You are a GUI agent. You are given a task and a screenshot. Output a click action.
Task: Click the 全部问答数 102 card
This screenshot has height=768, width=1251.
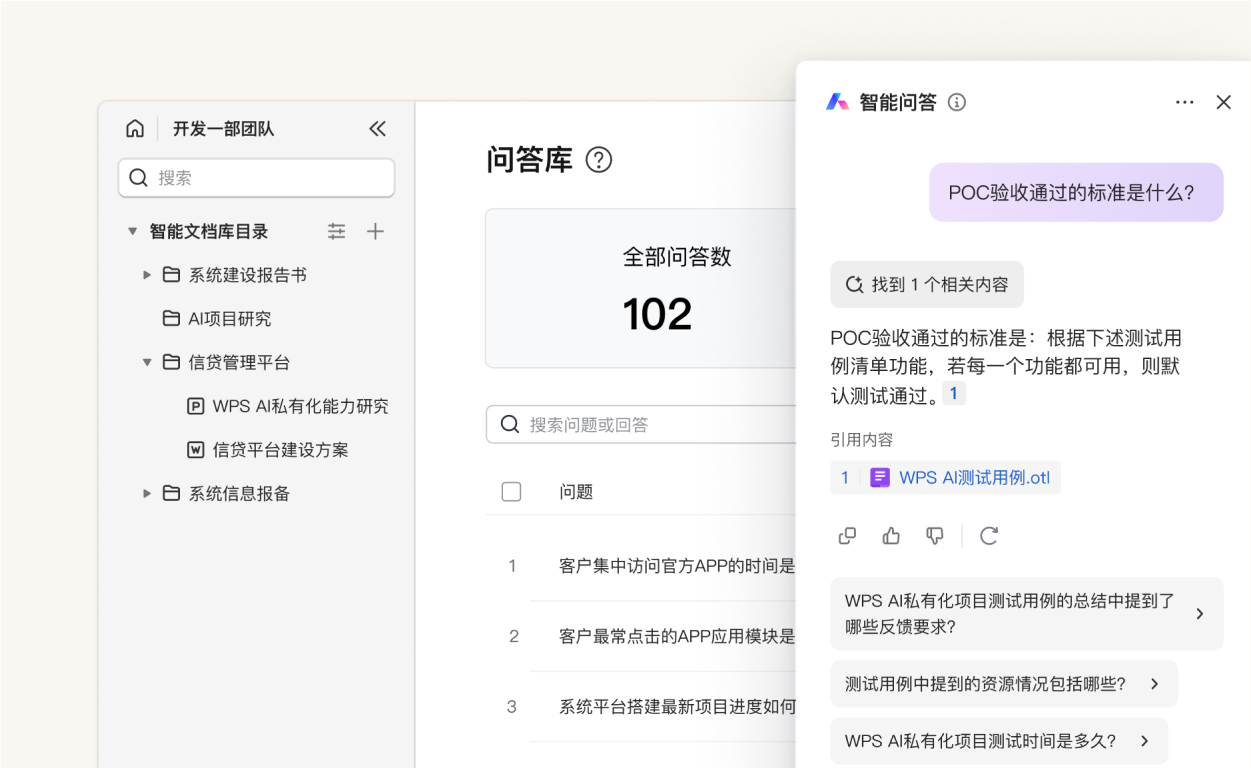(641, 288)
